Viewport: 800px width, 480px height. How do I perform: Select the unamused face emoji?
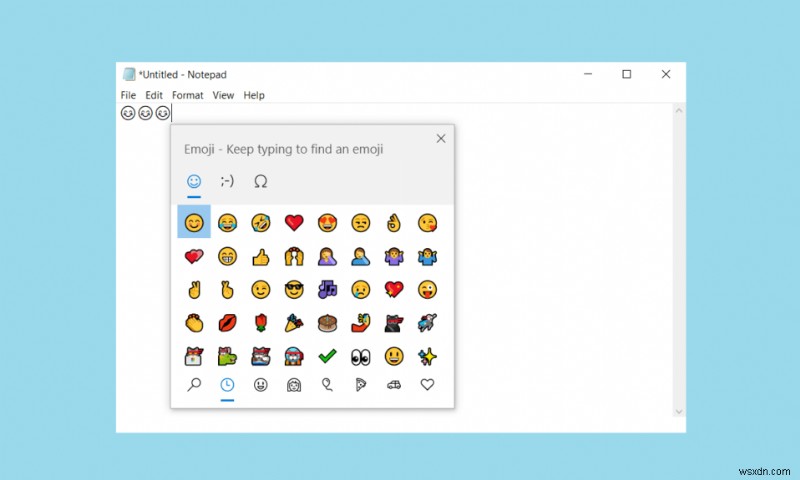tap(361, 222)
